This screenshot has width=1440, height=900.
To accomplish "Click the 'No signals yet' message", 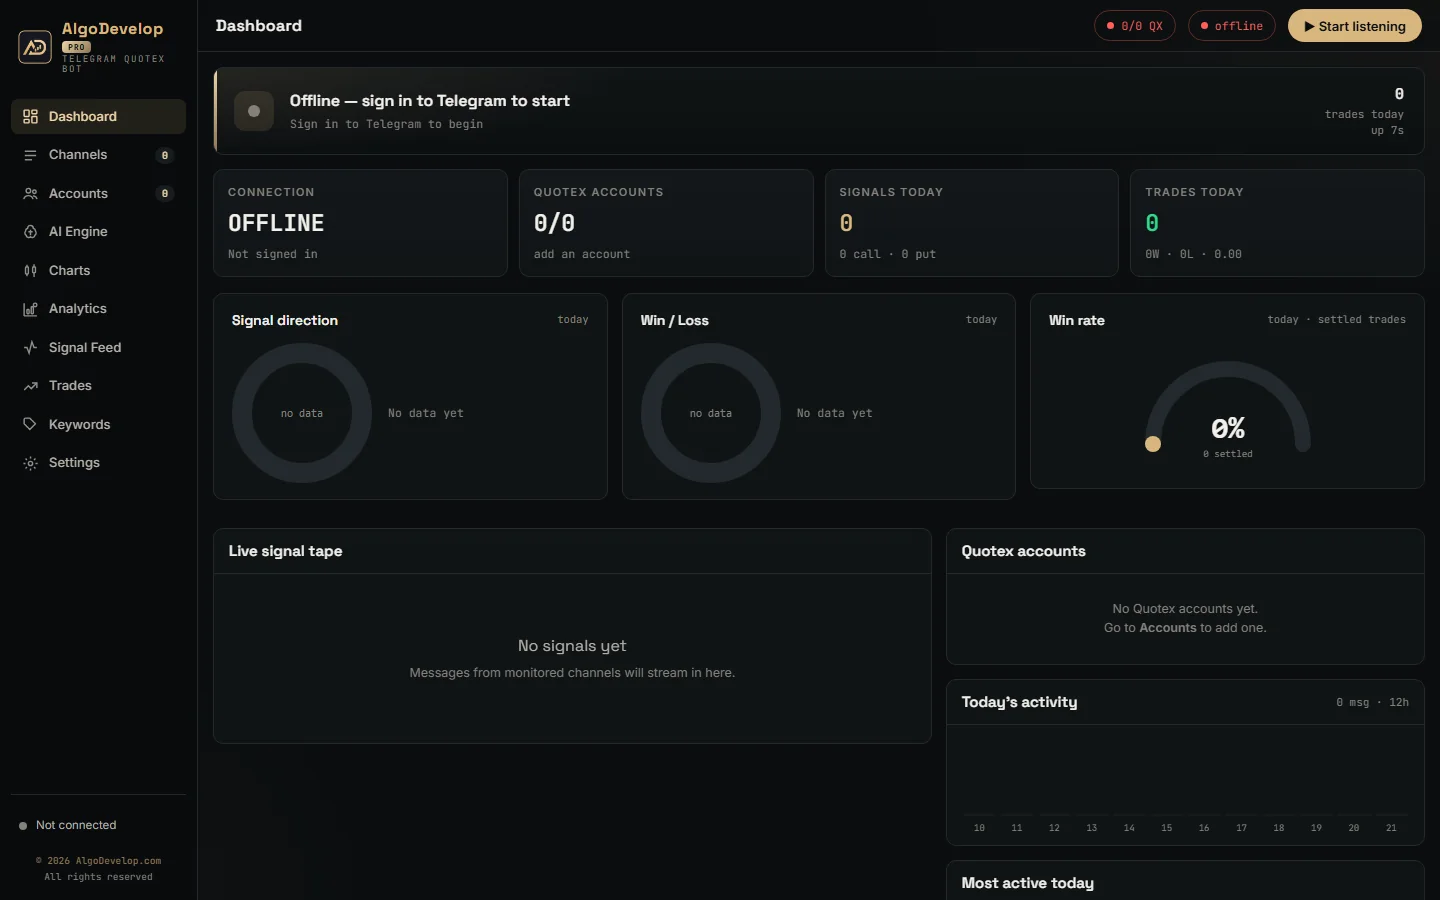I will (x=572, y=646).
